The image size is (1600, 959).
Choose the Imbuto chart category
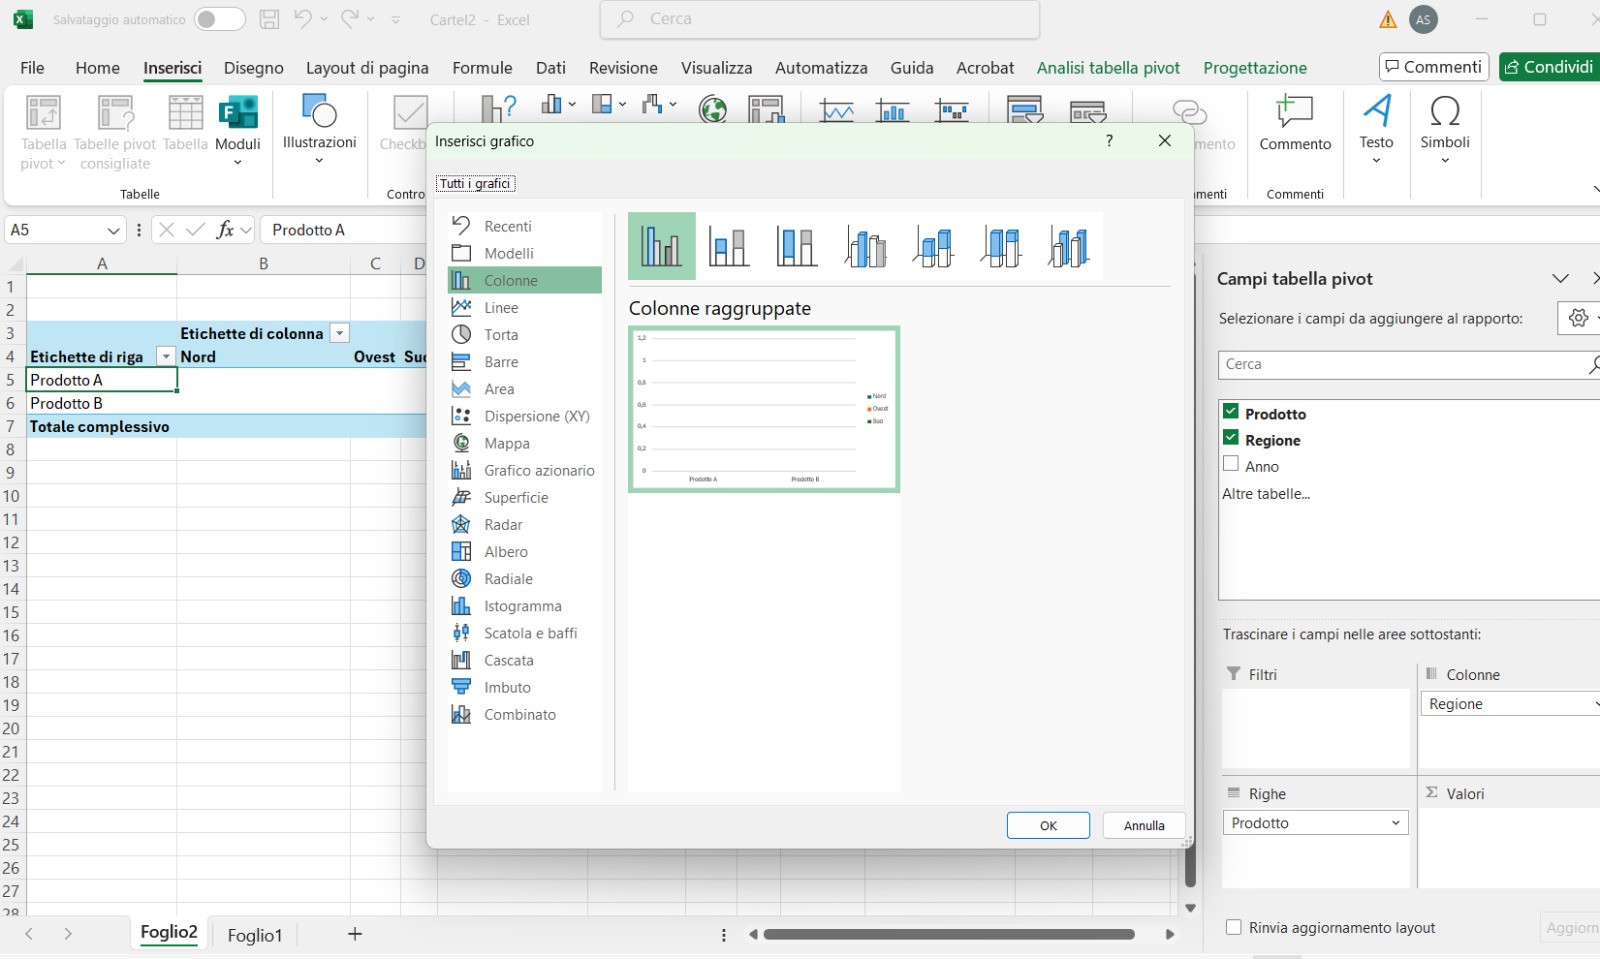pos(506,688)
